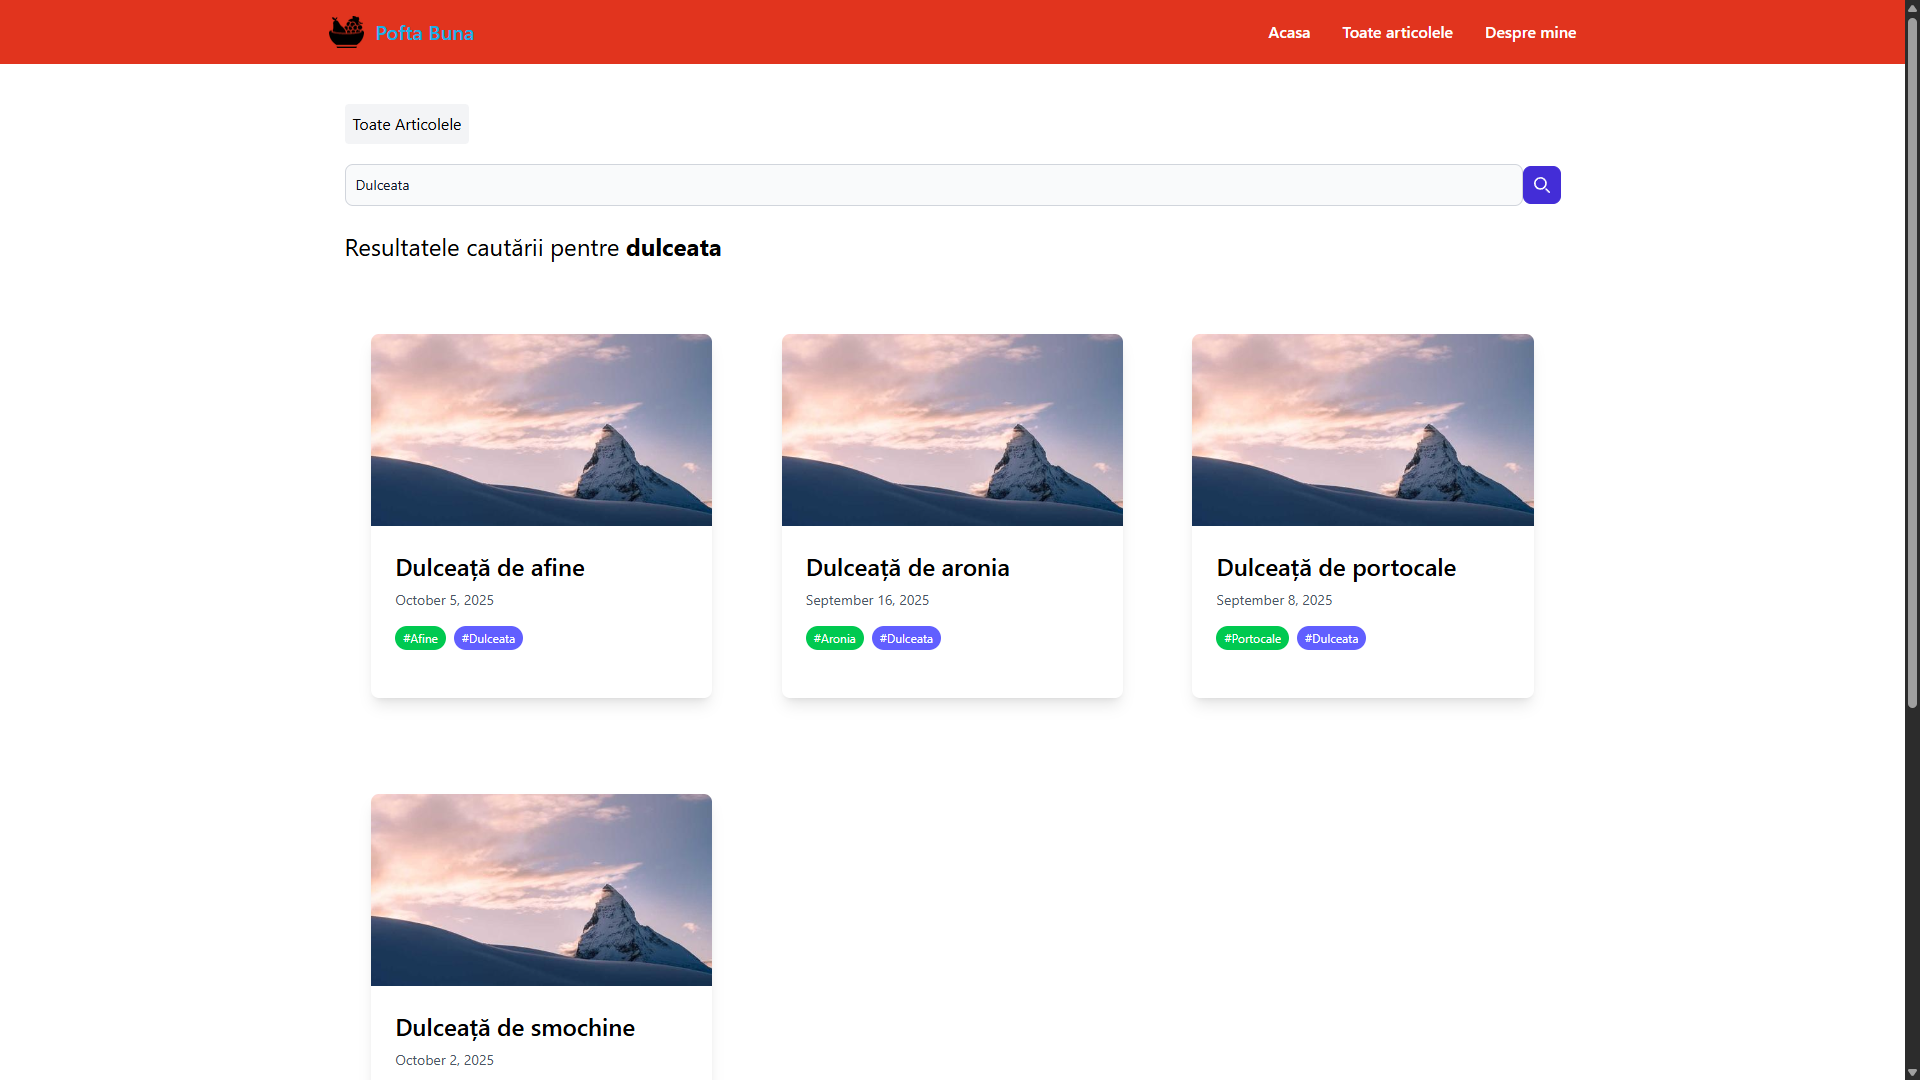The width and height of the screenshot is (1920, 1080).
Task: Click the Dulceață de afine title
Action: (489, 568)
